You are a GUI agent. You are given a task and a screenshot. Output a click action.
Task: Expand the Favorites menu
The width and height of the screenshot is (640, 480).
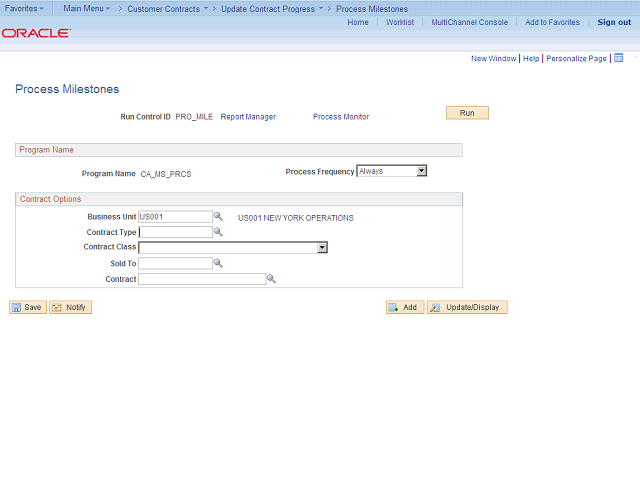24,8
